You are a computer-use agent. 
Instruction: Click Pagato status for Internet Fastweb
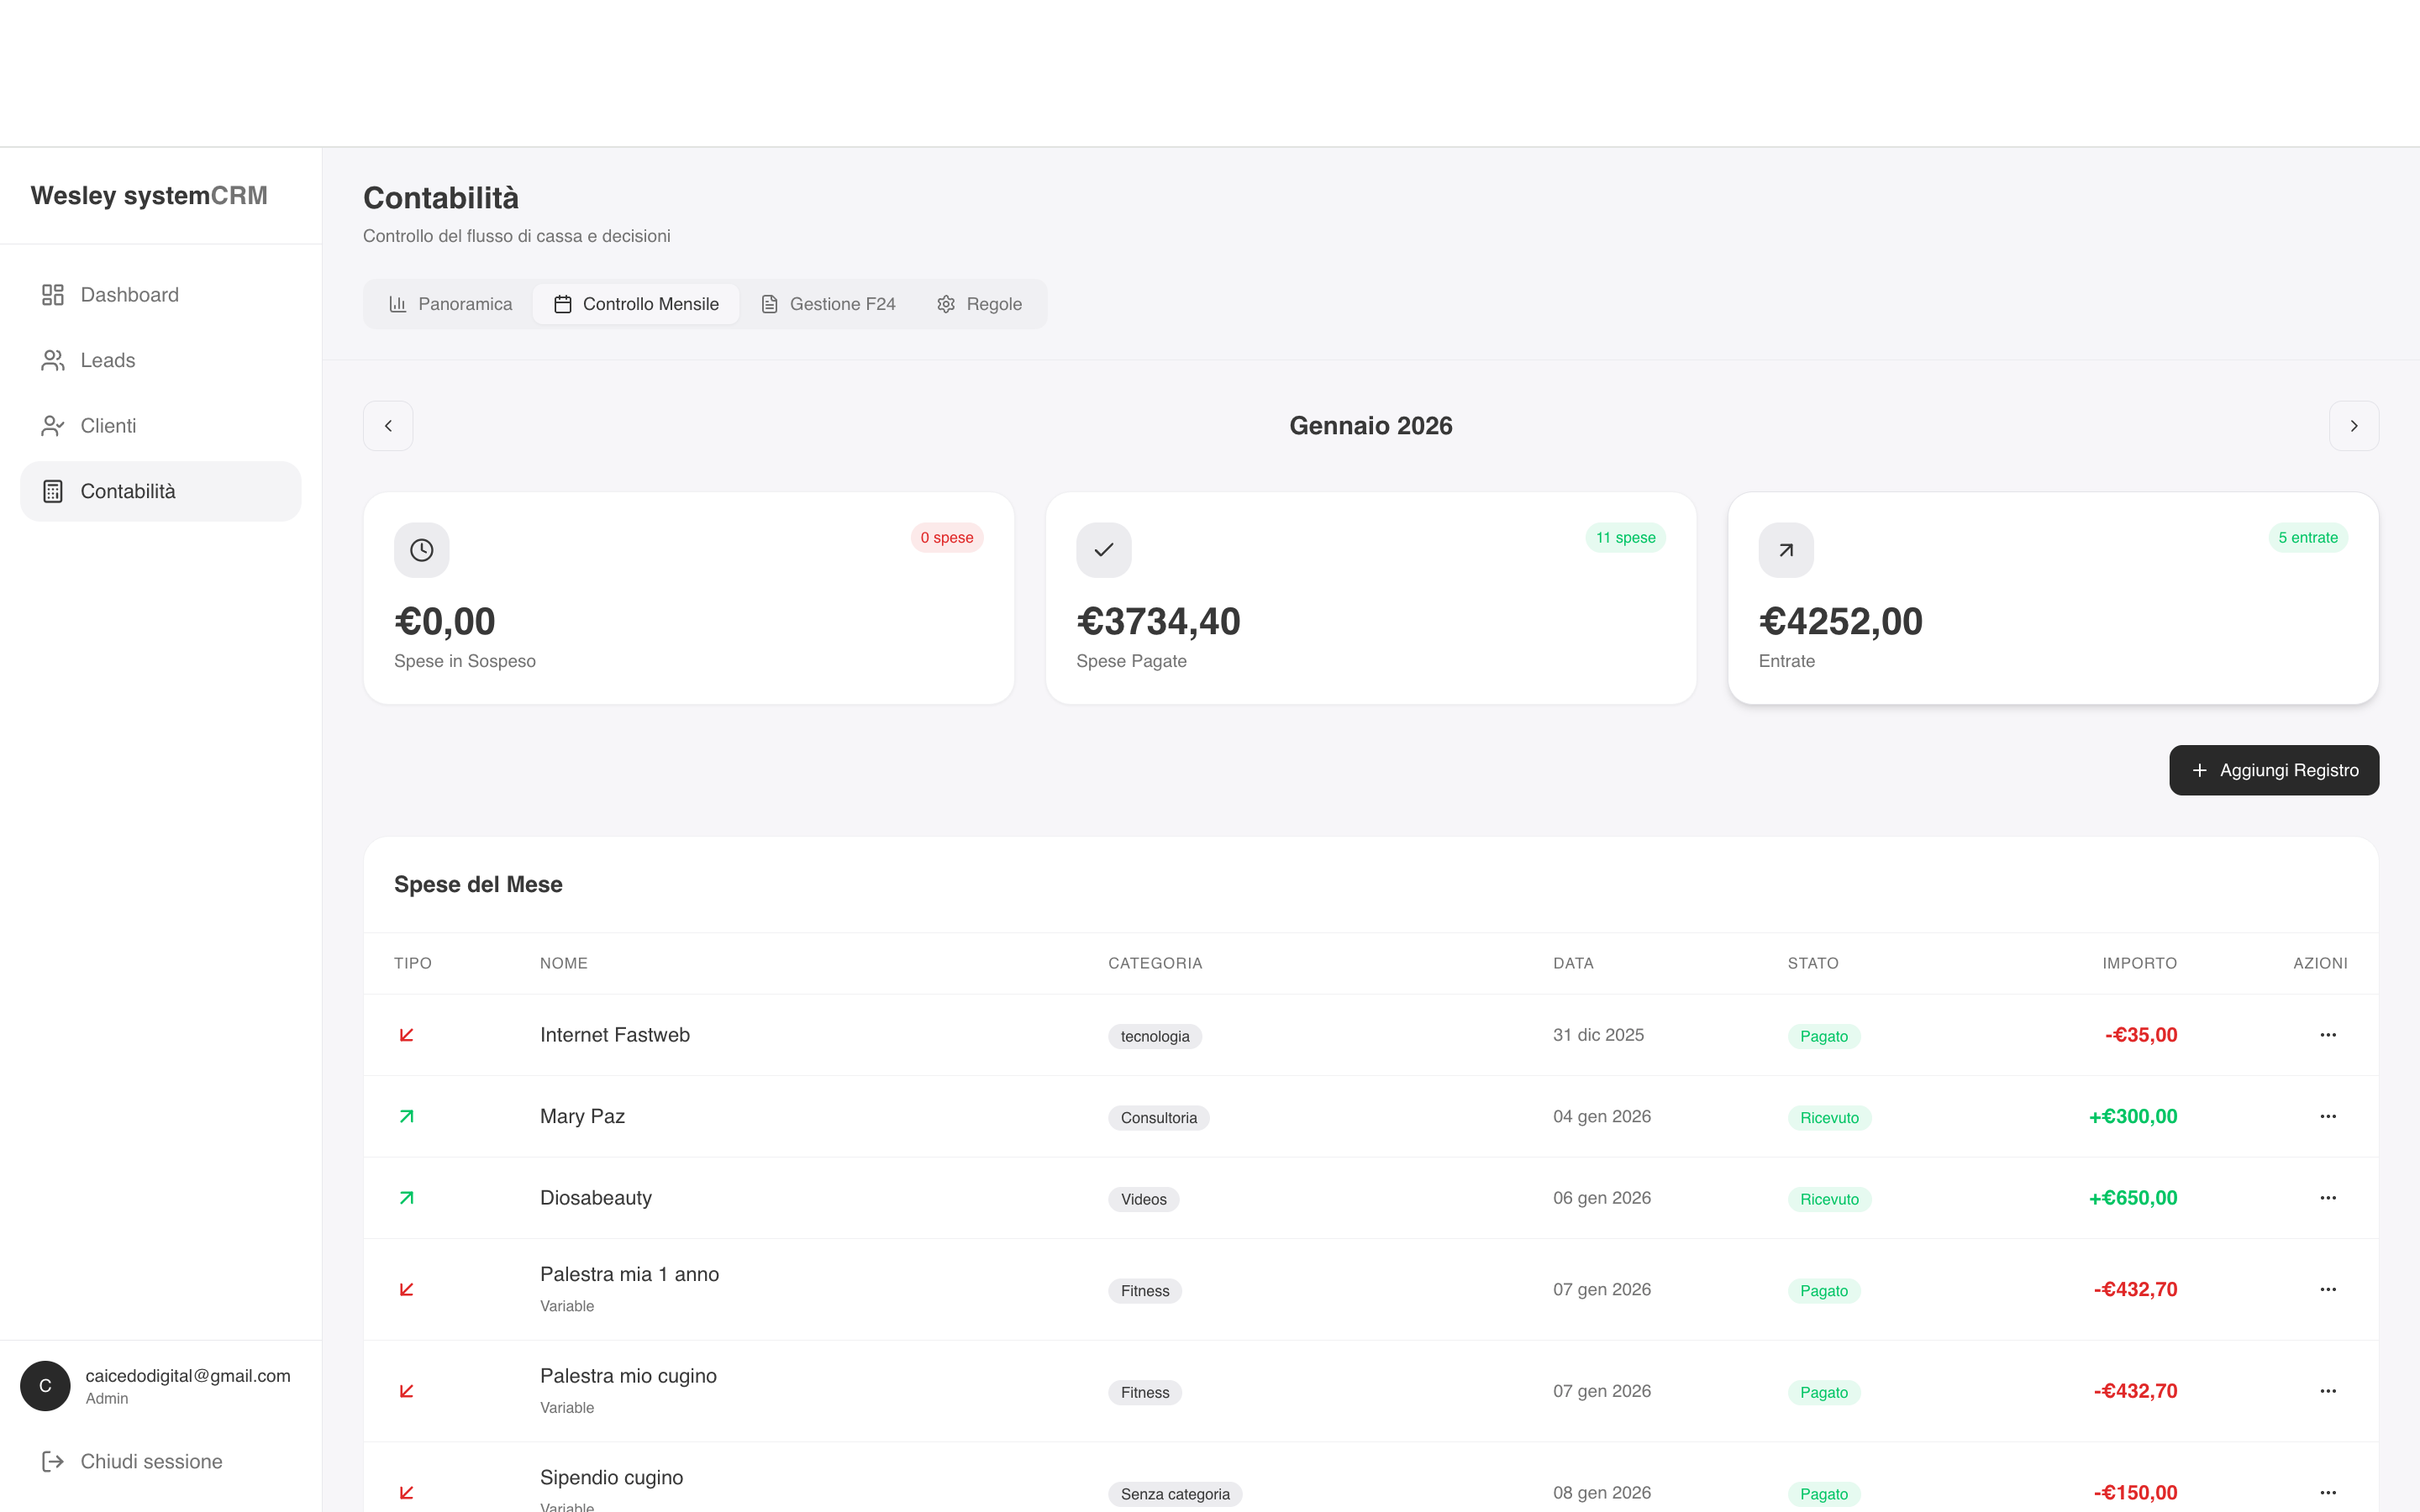1823,1036
